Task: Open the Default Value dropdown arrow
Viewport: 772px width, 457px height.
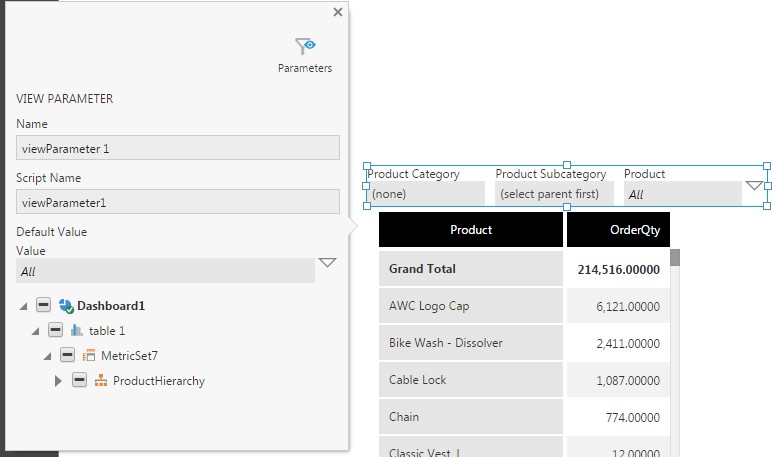Action: click(327, 263)
